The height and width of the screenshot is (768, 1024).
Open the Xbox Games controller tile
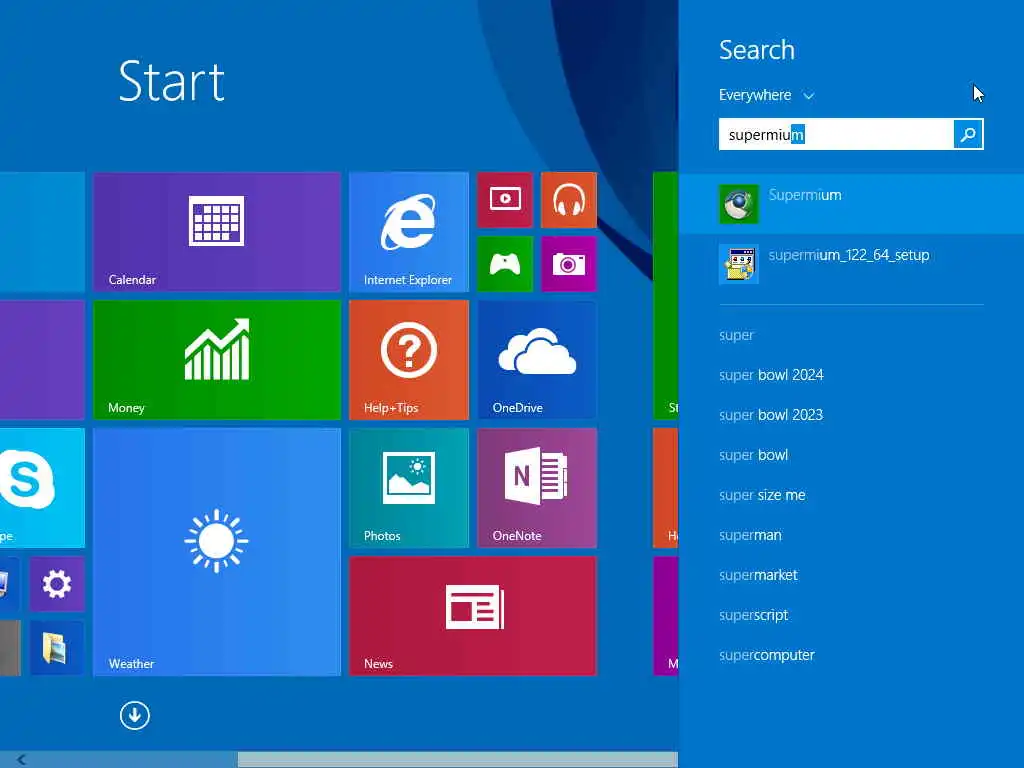[x=505, y=264]
